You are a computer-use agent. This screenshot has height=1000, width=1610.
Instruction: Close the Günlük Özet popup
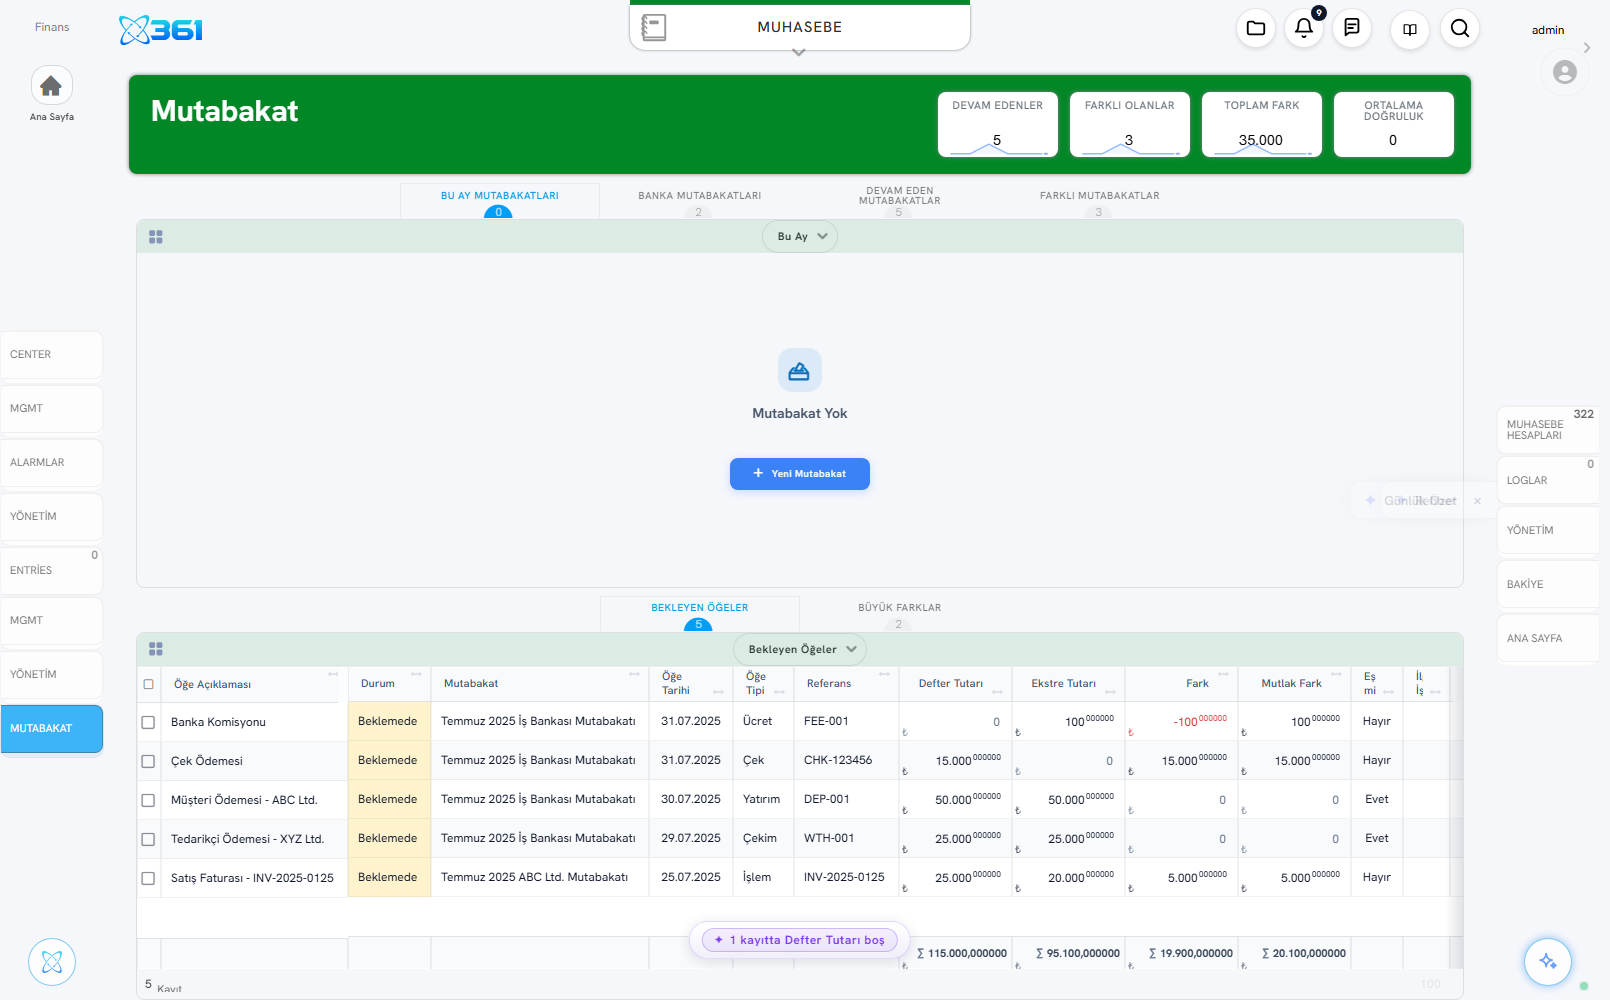[x=1477, y=501]
